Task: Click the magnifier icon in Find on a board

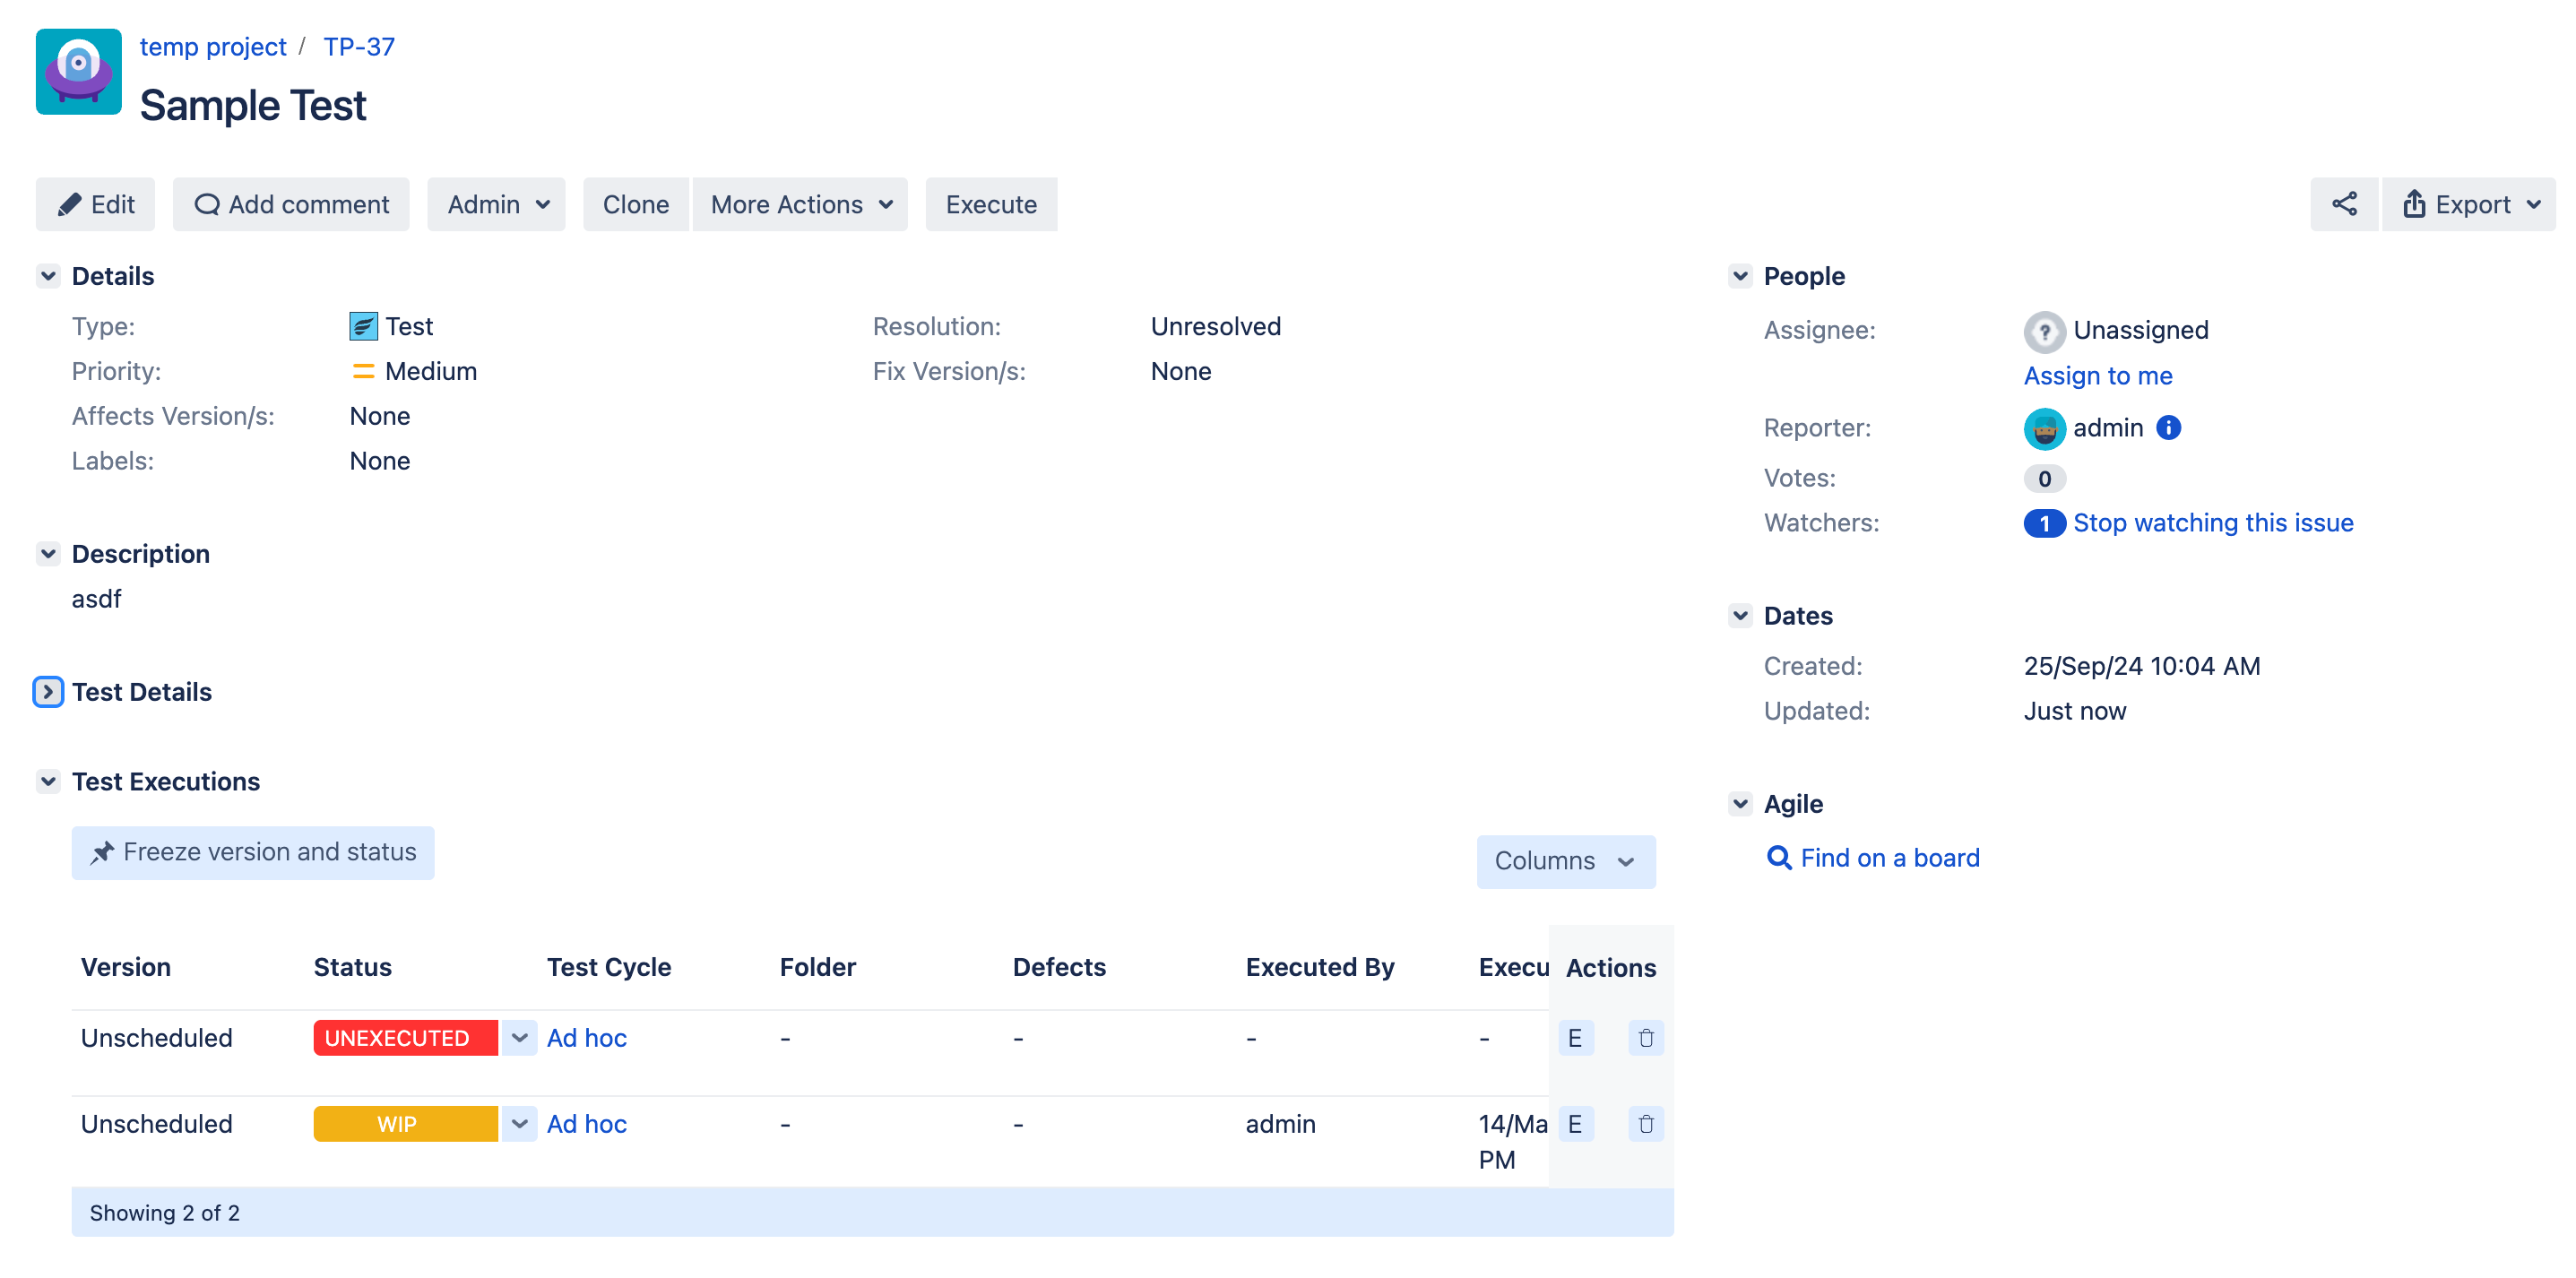Action: click(1778, 858)
